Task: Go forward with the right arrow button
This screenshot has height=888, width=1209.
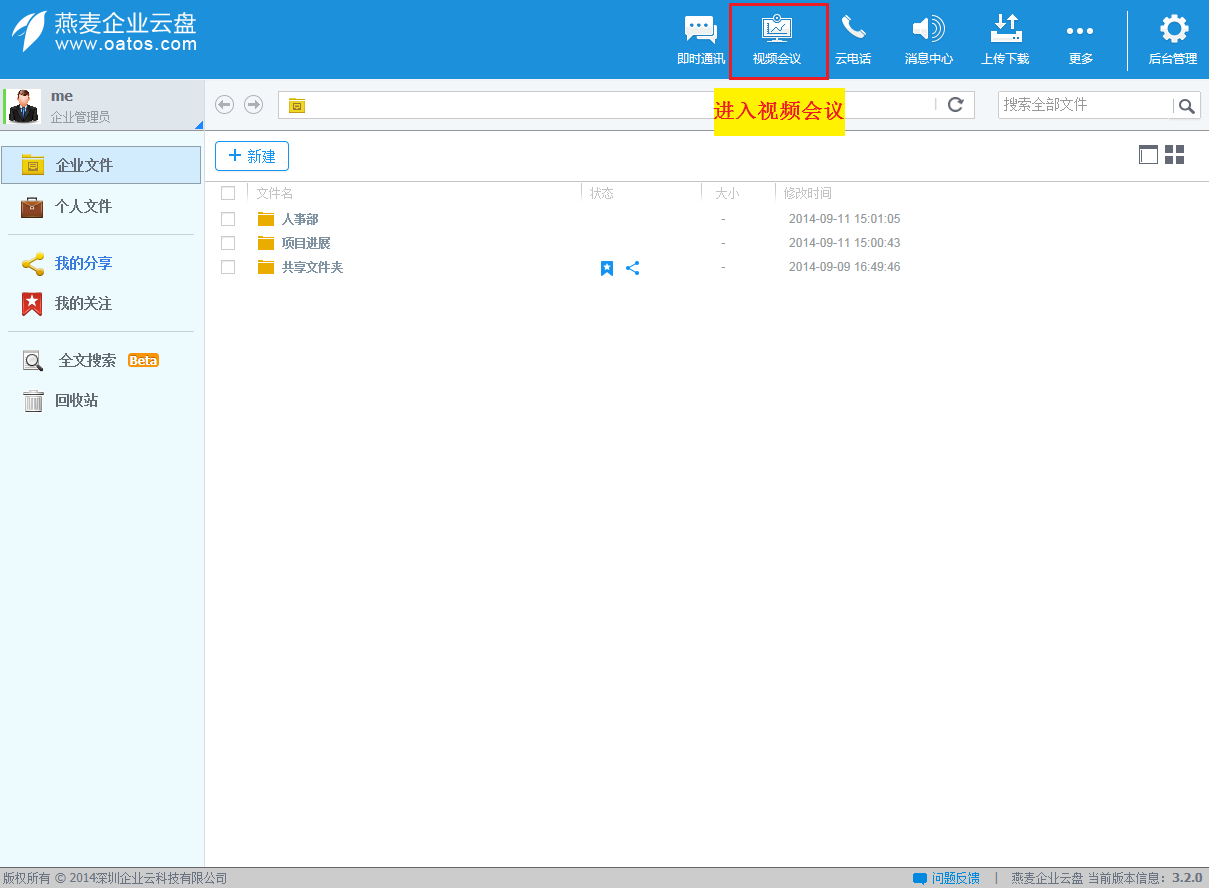Action: pyautogui.click(x=254, y=105)
